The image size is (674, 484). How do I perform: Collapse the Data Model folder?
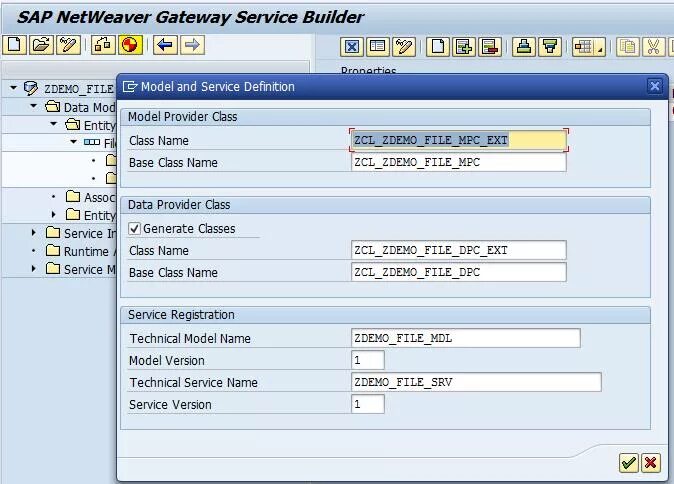click(34, 106)
